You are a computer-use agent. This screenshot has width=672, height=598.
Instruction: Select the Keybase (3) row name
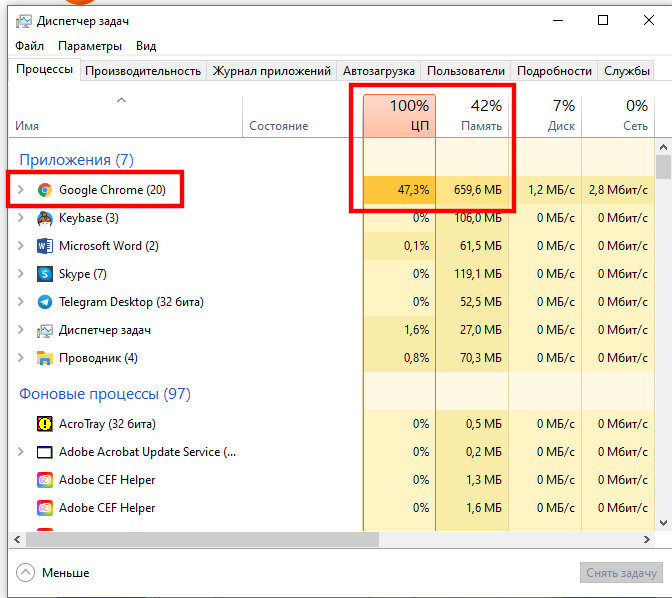point(89,218)
